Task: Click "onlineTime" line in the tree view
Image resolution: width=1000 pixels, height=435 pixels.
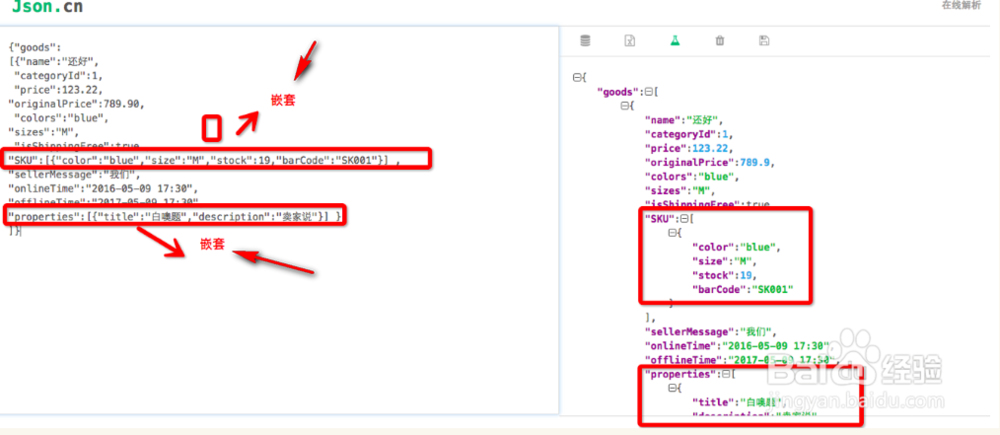Action: pyautogui.click(x=740, y=346)
